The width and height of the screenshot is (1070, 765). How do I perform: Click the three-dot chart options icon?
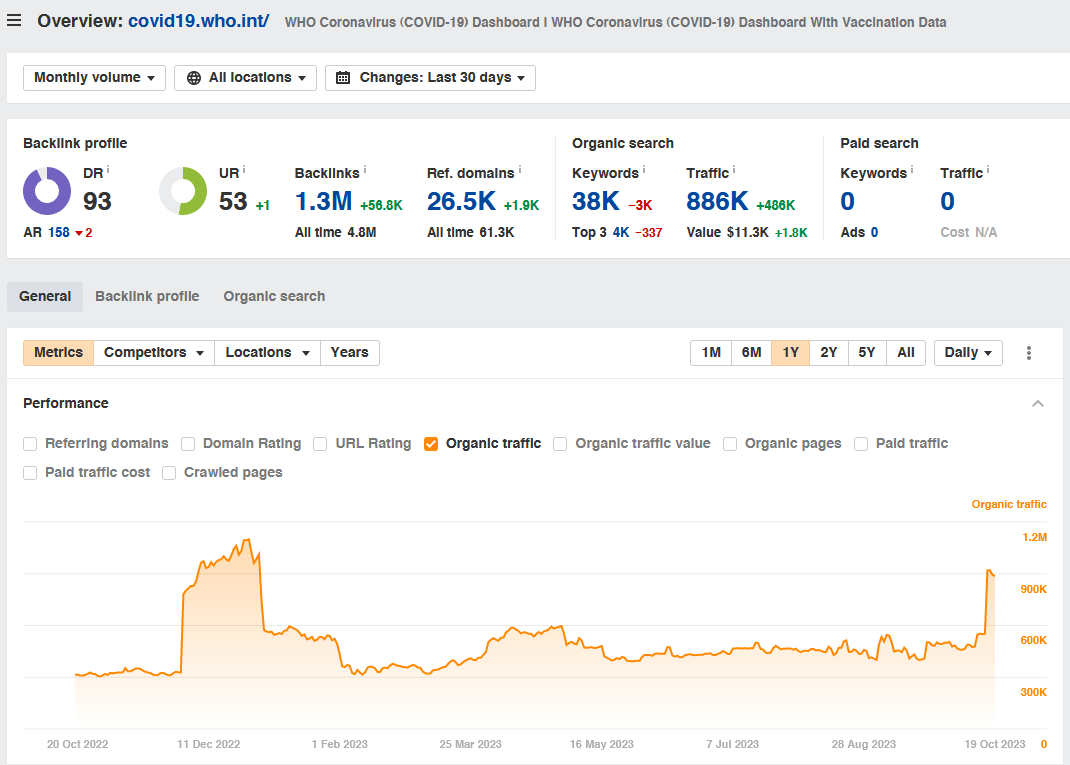pyautogui.click(x=1028, y=353)
